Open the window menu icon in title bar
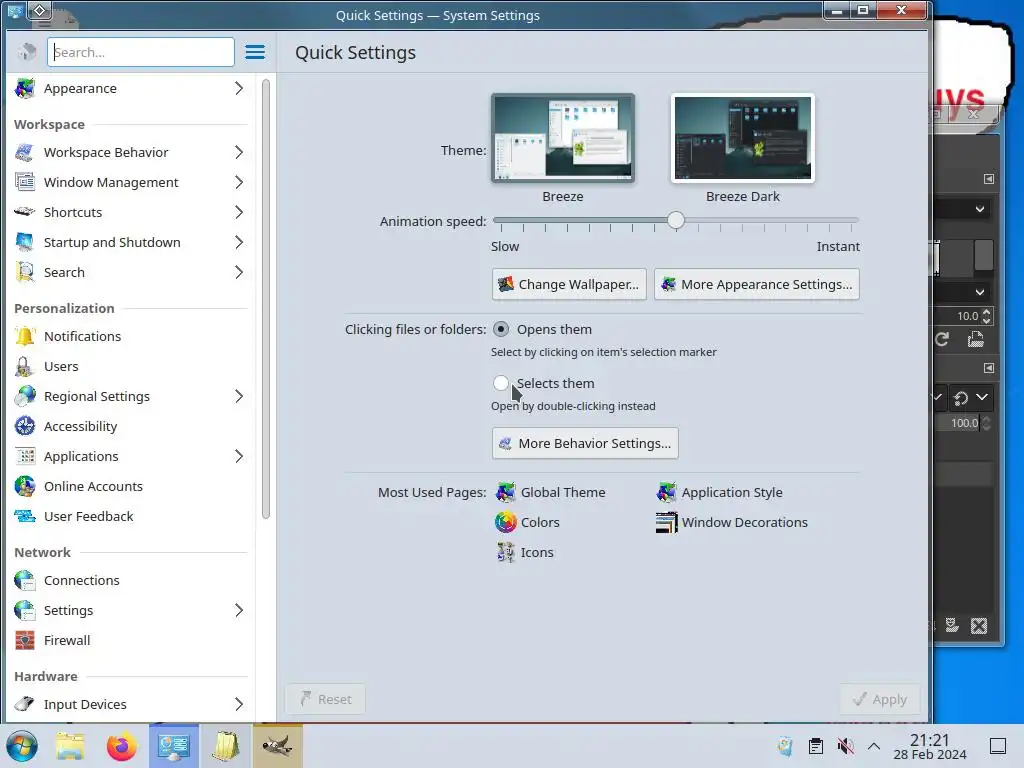Screen dimensions: 1024x768 (15, 10)
